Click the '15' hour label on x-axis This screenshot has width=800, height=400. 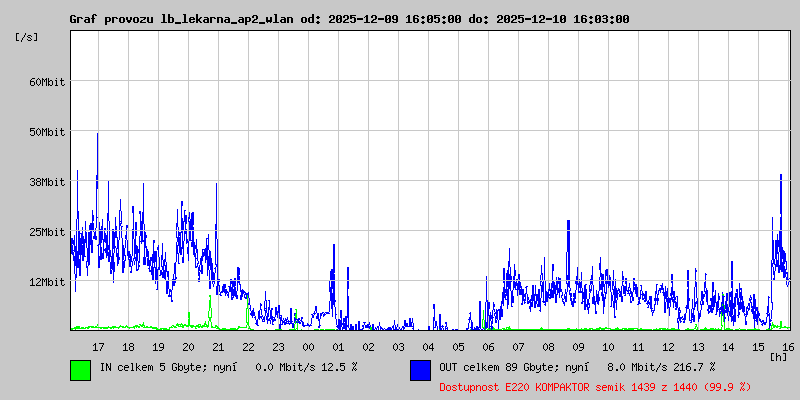point(759,347)
